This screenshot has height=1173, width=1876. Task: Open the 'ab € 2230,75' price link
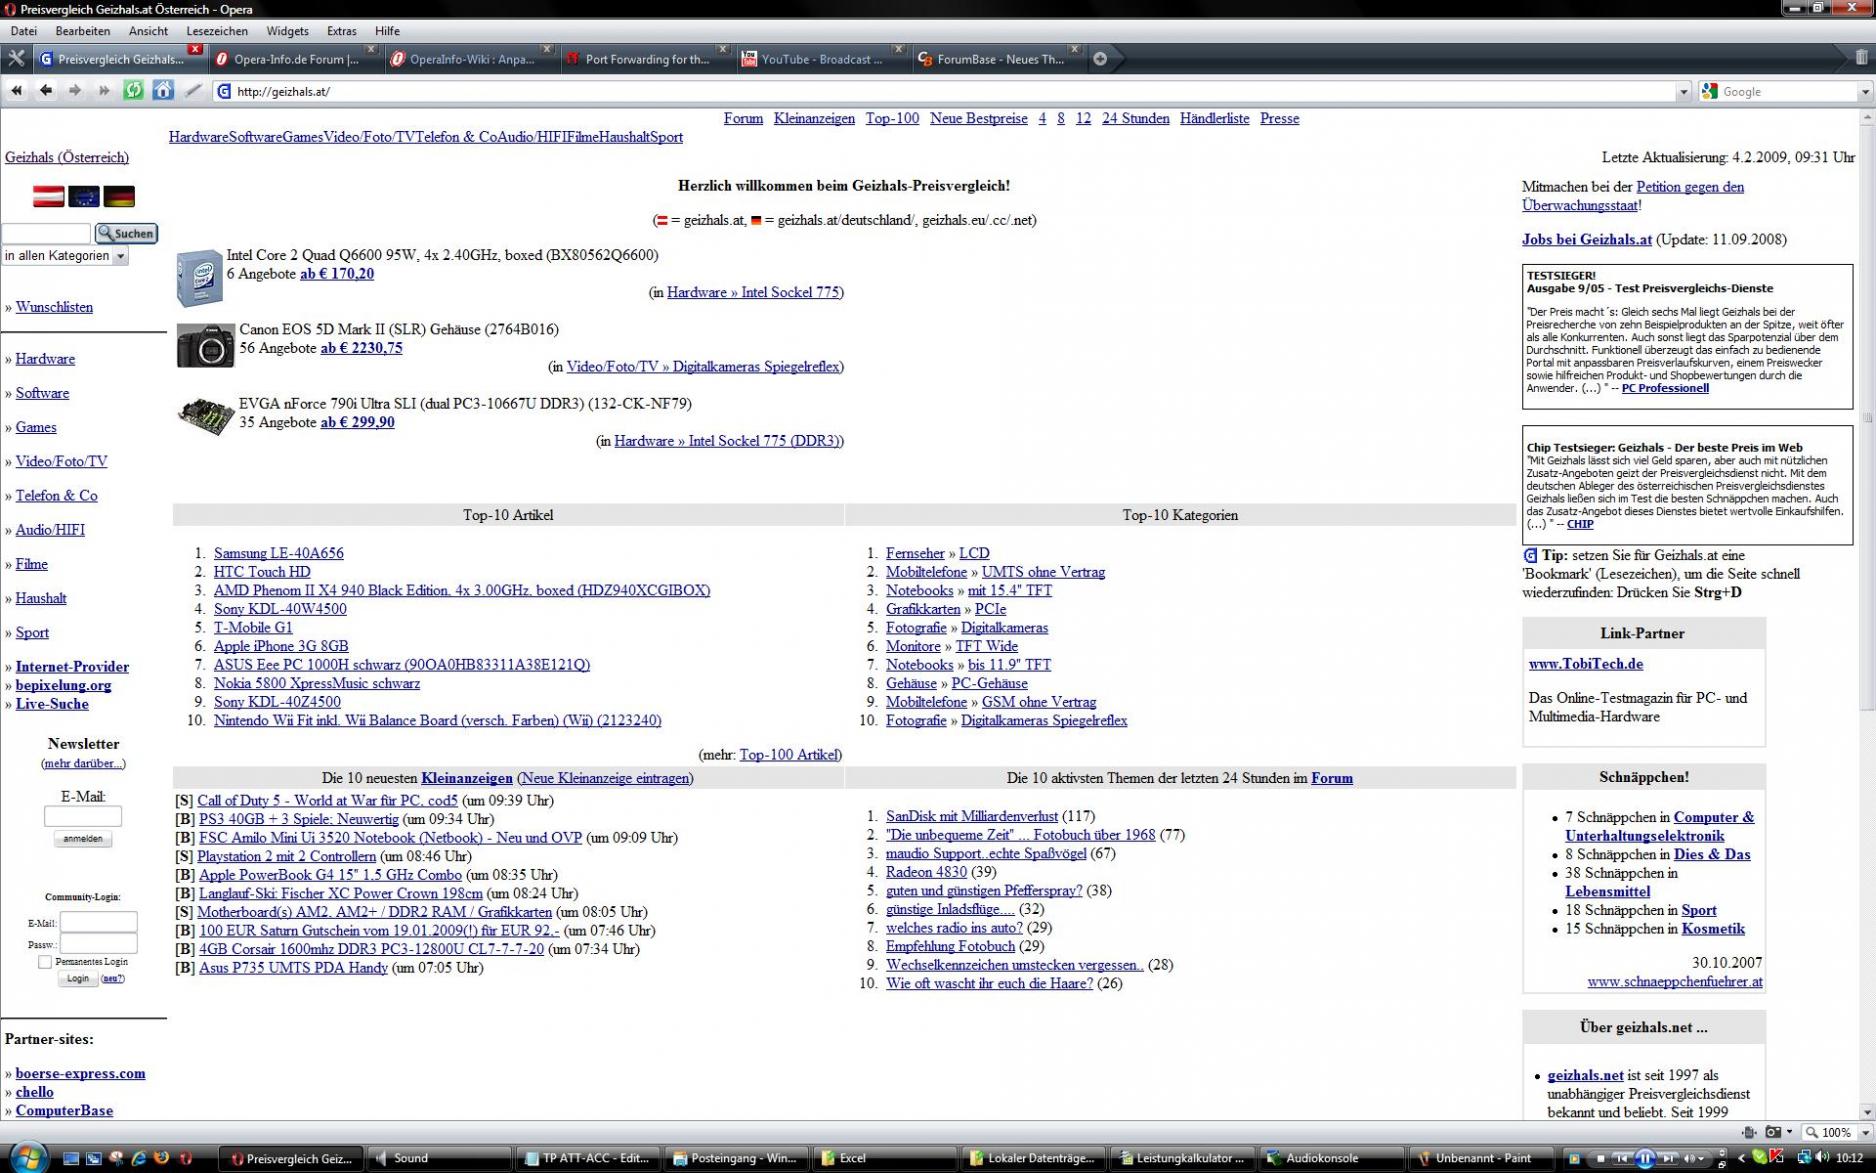click(x=361, y=348)
